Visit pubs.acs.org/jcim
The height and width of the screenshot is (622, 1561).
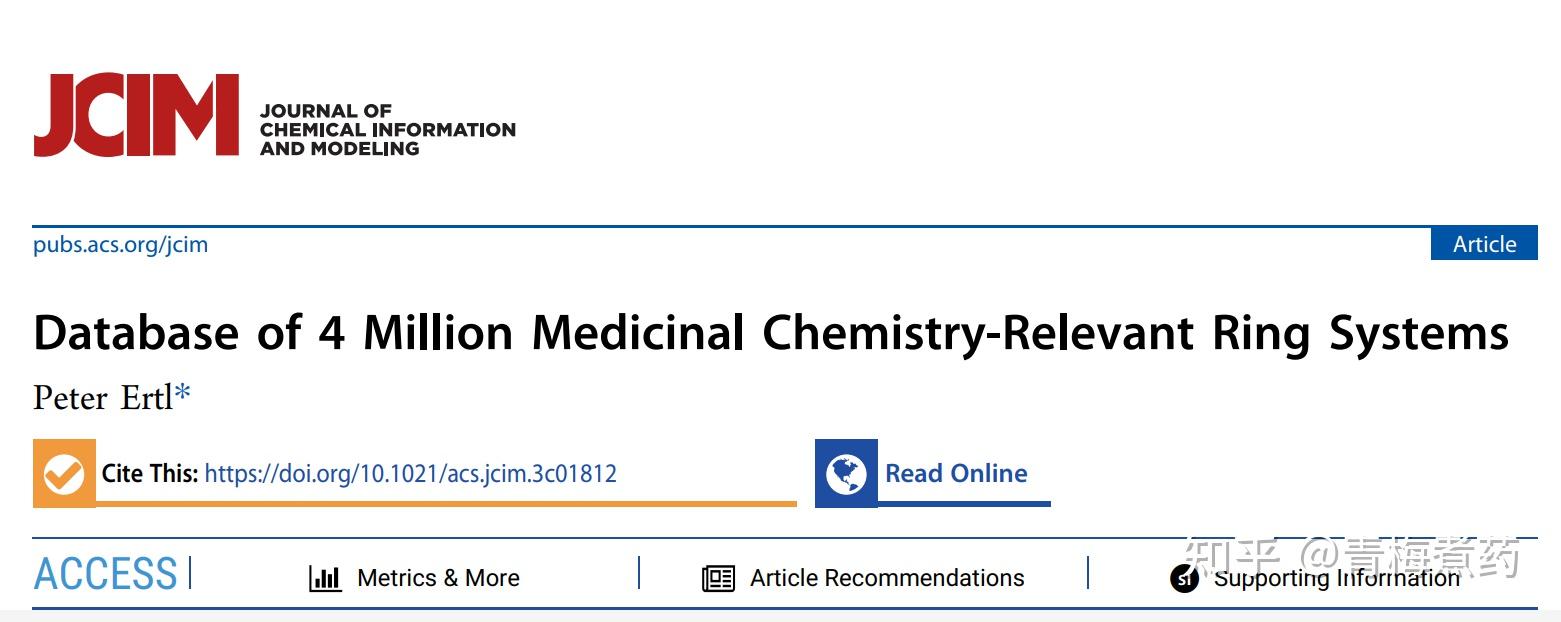click(120, 244)
